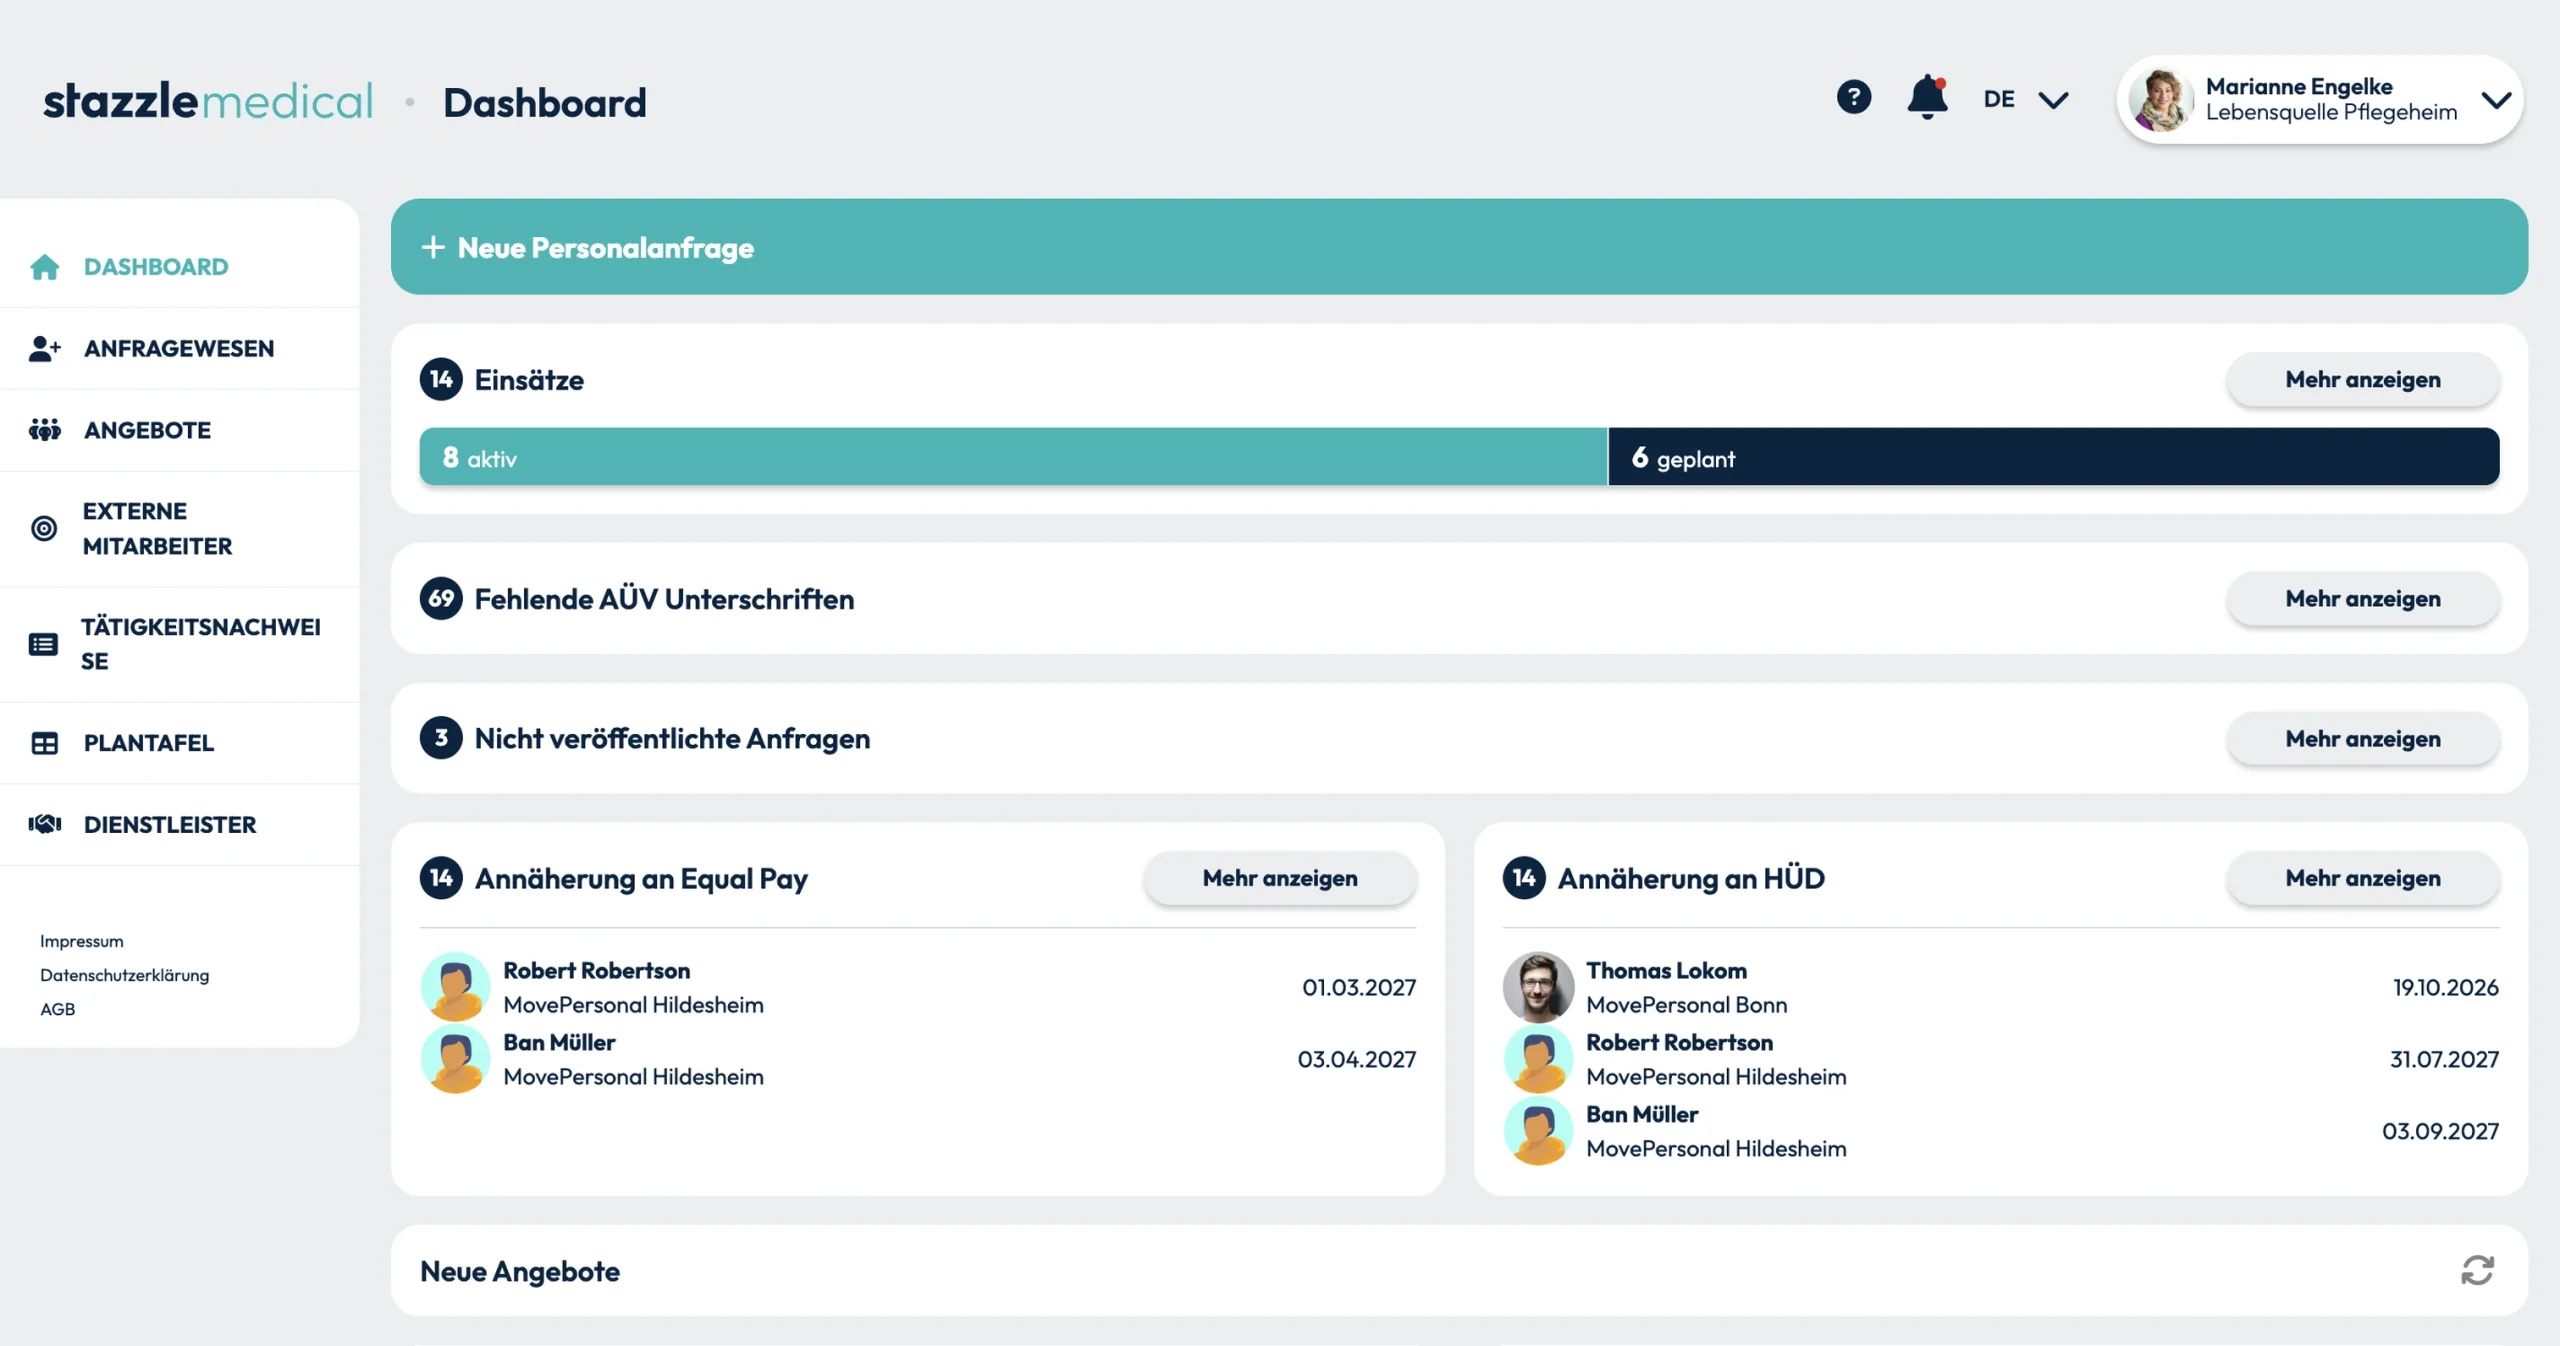Open Anfragewesen in the sidebar
This screenshot has height=1346, width=2560.
tap(180, 348)
